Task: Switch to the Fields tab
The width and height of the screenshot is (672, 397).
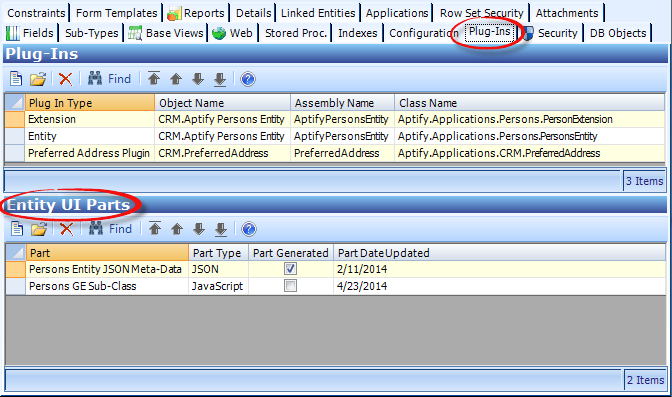Action: (30, 33)
